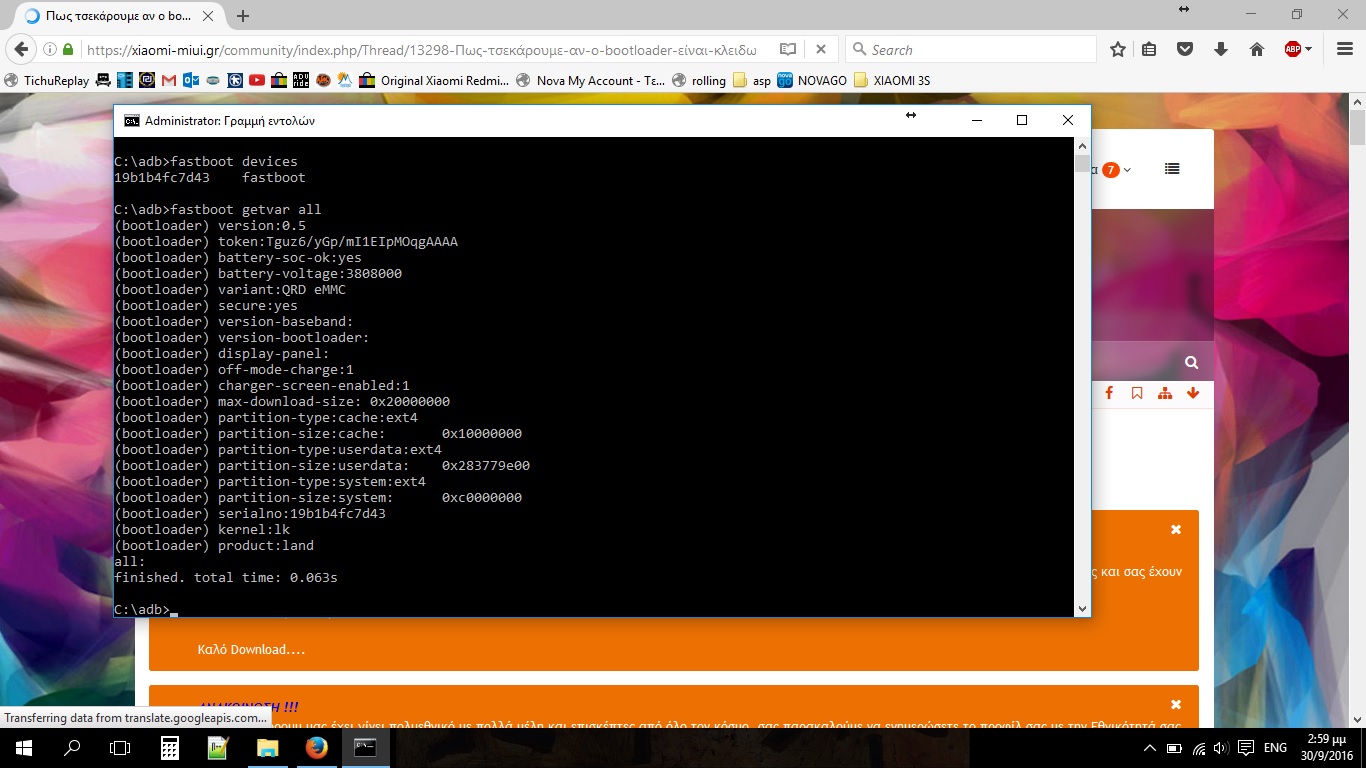Open the XIAOMI 3S bookmarks folder

[891, 81]
